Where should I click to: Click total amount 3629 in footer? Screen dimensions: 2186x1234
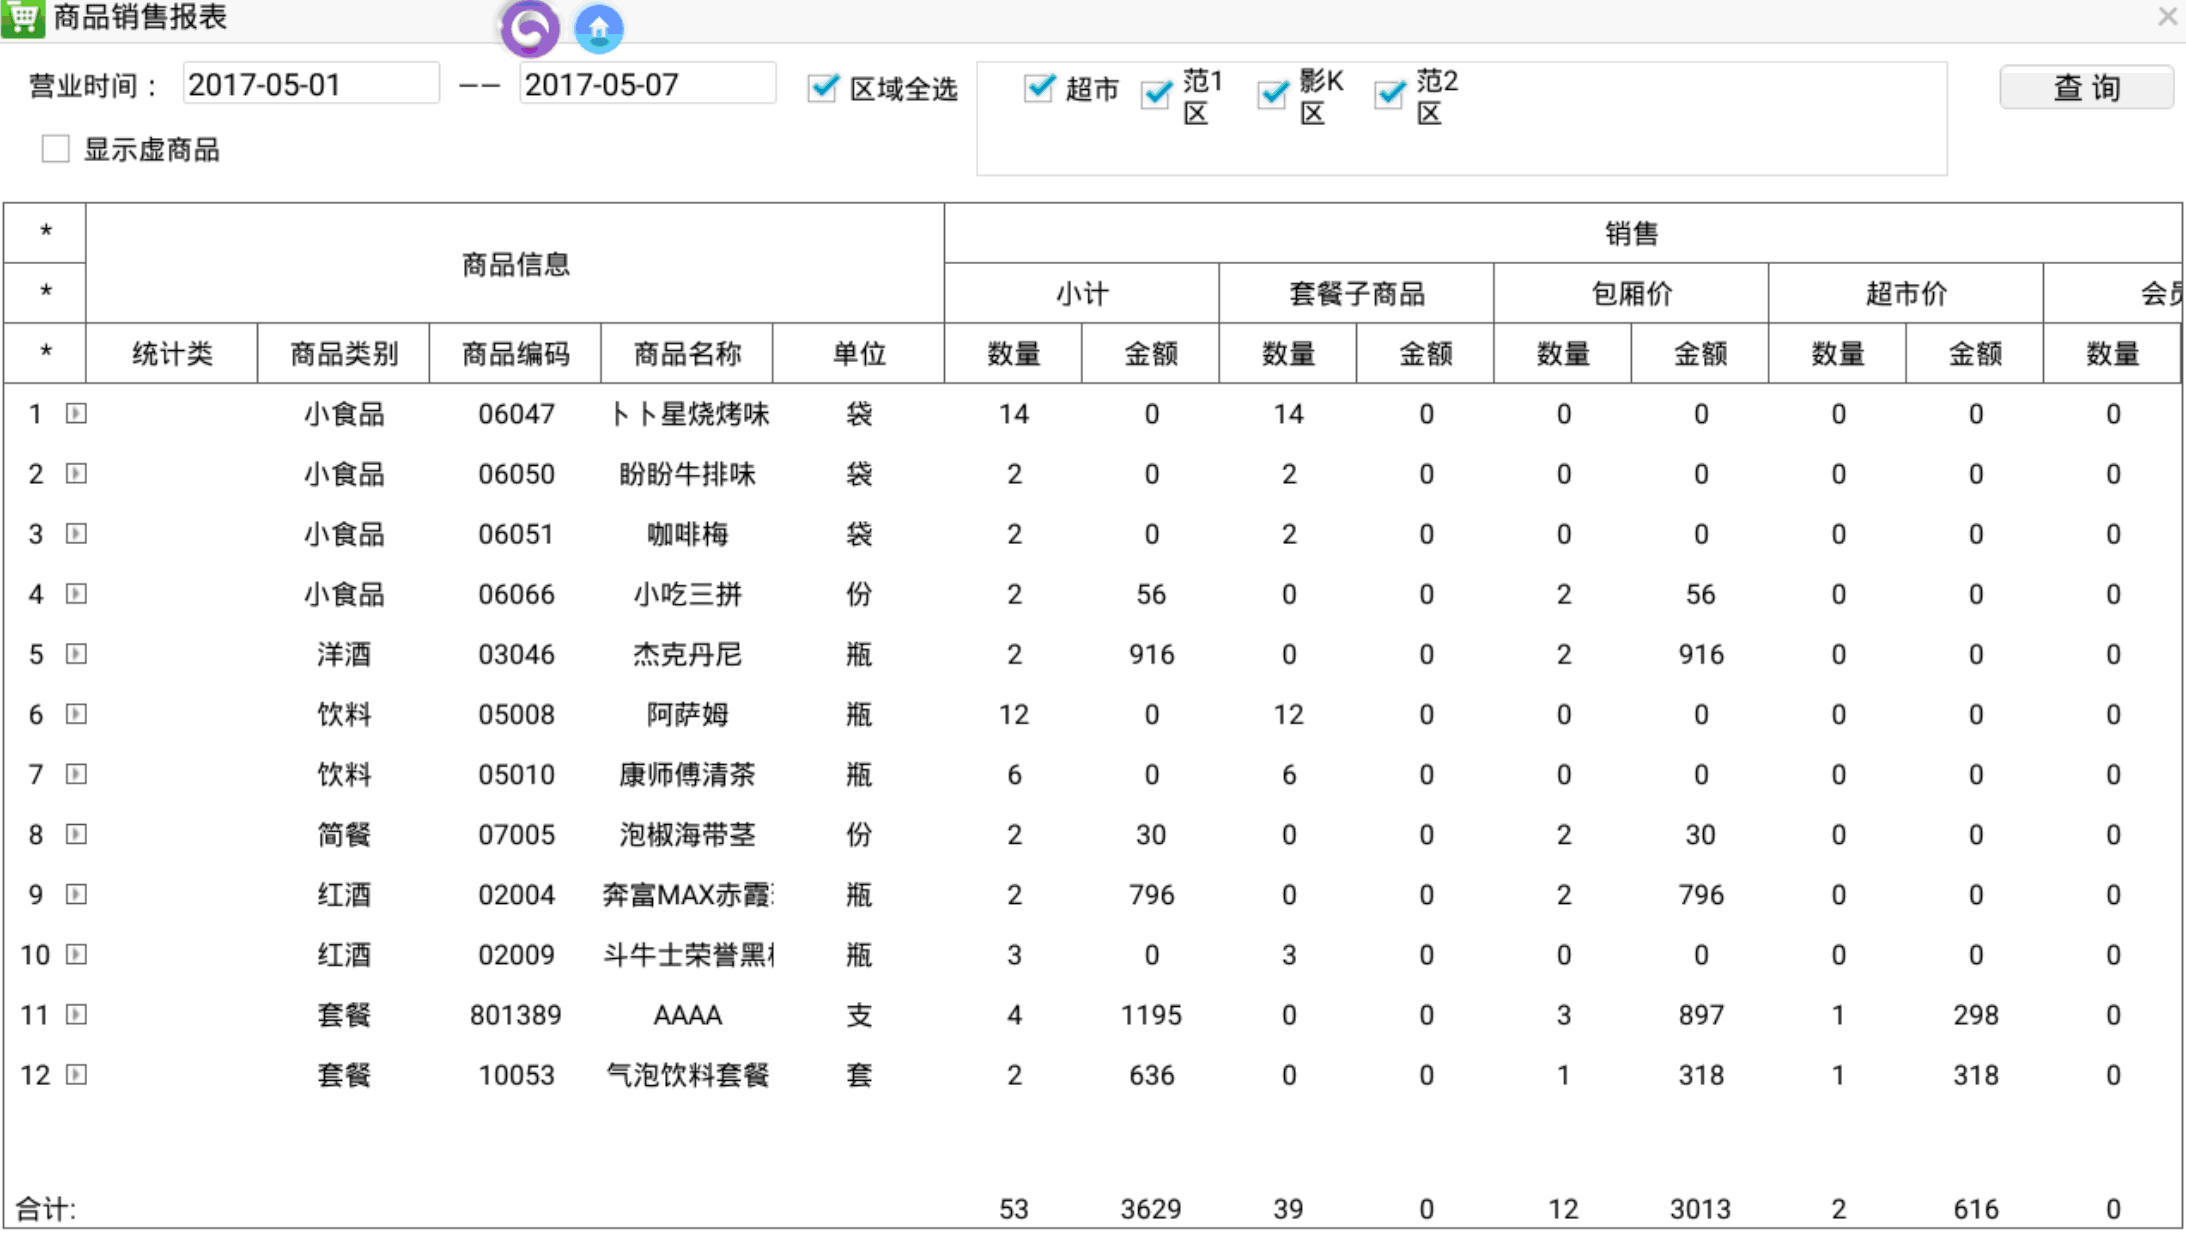[1151, 1208]
